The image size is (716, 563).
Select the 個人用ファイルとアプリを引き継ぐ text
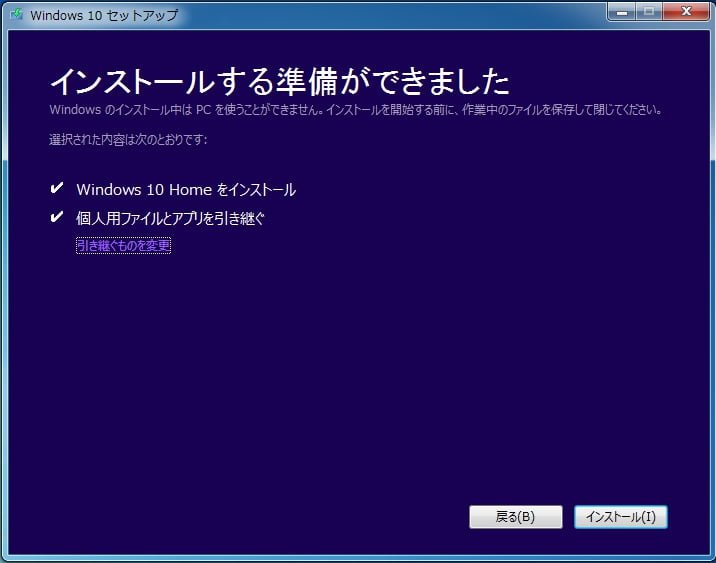coord(170,218)
